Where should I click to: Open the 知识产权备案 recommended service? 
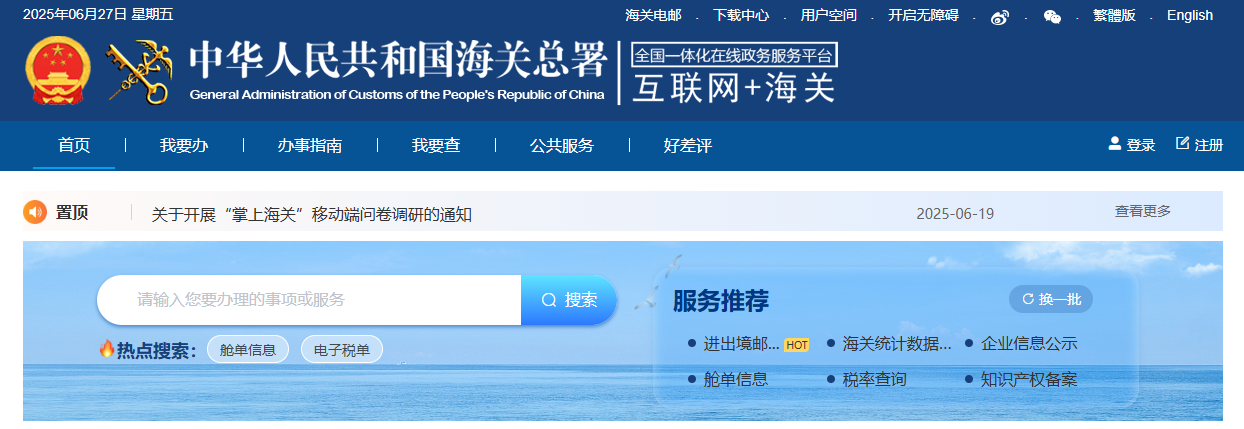[1029, 380]
